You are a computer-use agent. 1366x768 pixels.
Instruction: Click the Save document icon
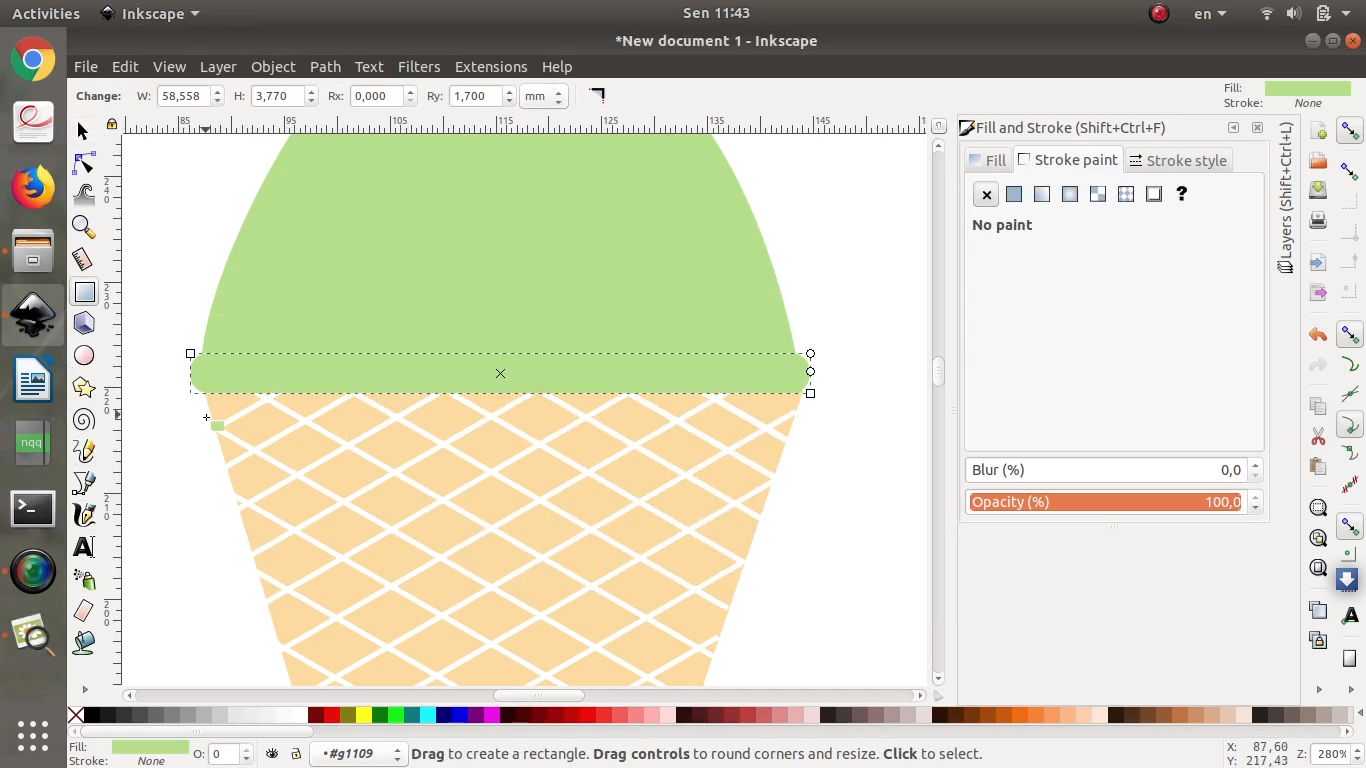pyautogui.click(x=1318, y=189)
